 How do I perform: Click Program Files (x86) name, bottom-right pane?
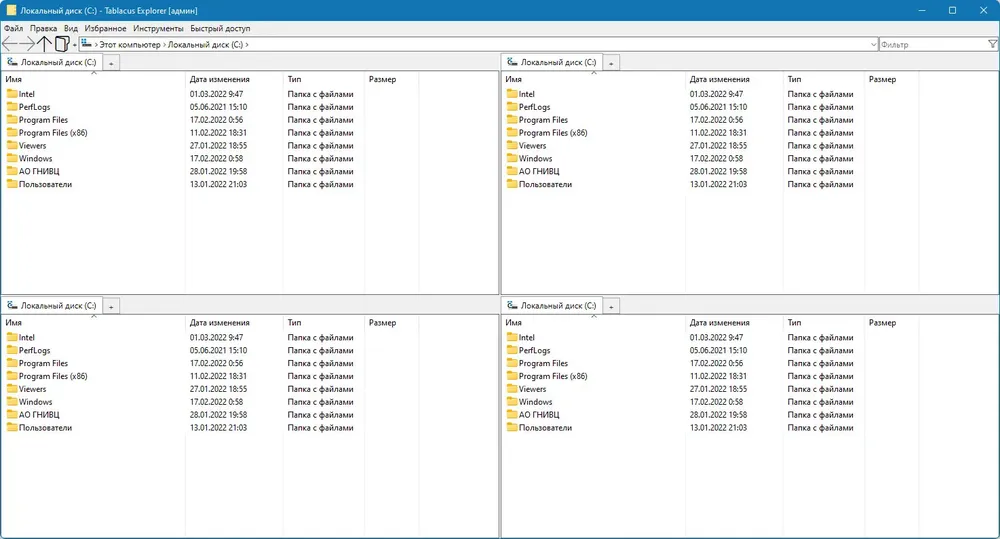553,376
